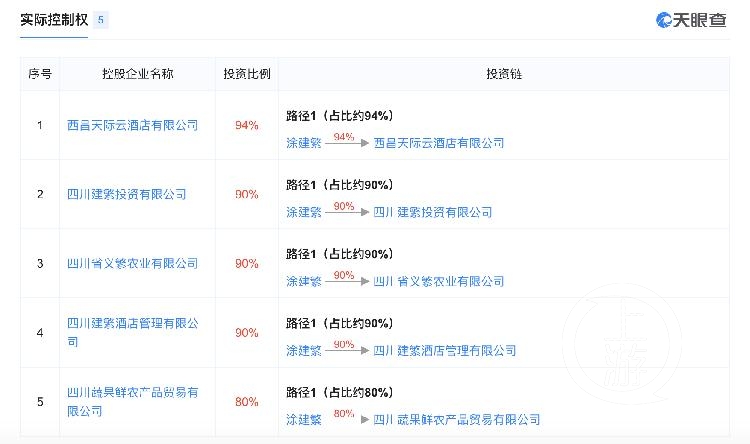Click 涂建繁 in the second investment chain

[x=304, y=212]
